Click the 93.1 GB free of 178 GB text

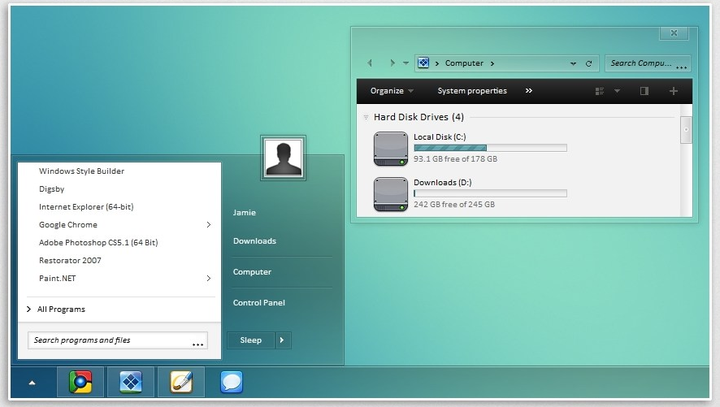[455, 159]
